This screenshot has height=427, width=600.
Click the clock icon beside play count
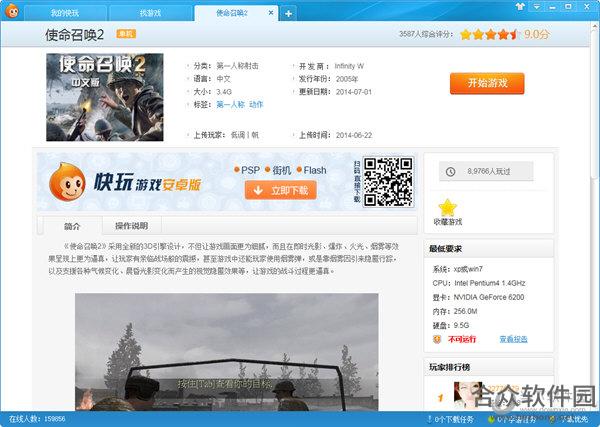[450, 172]
